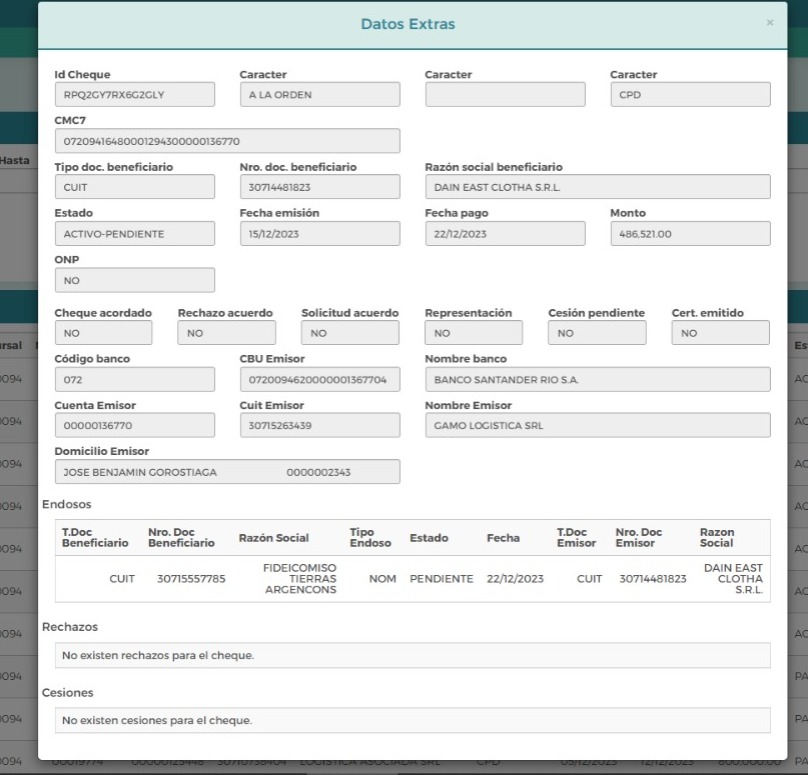Click the Estado column header in Endosos

pos(429,537)
